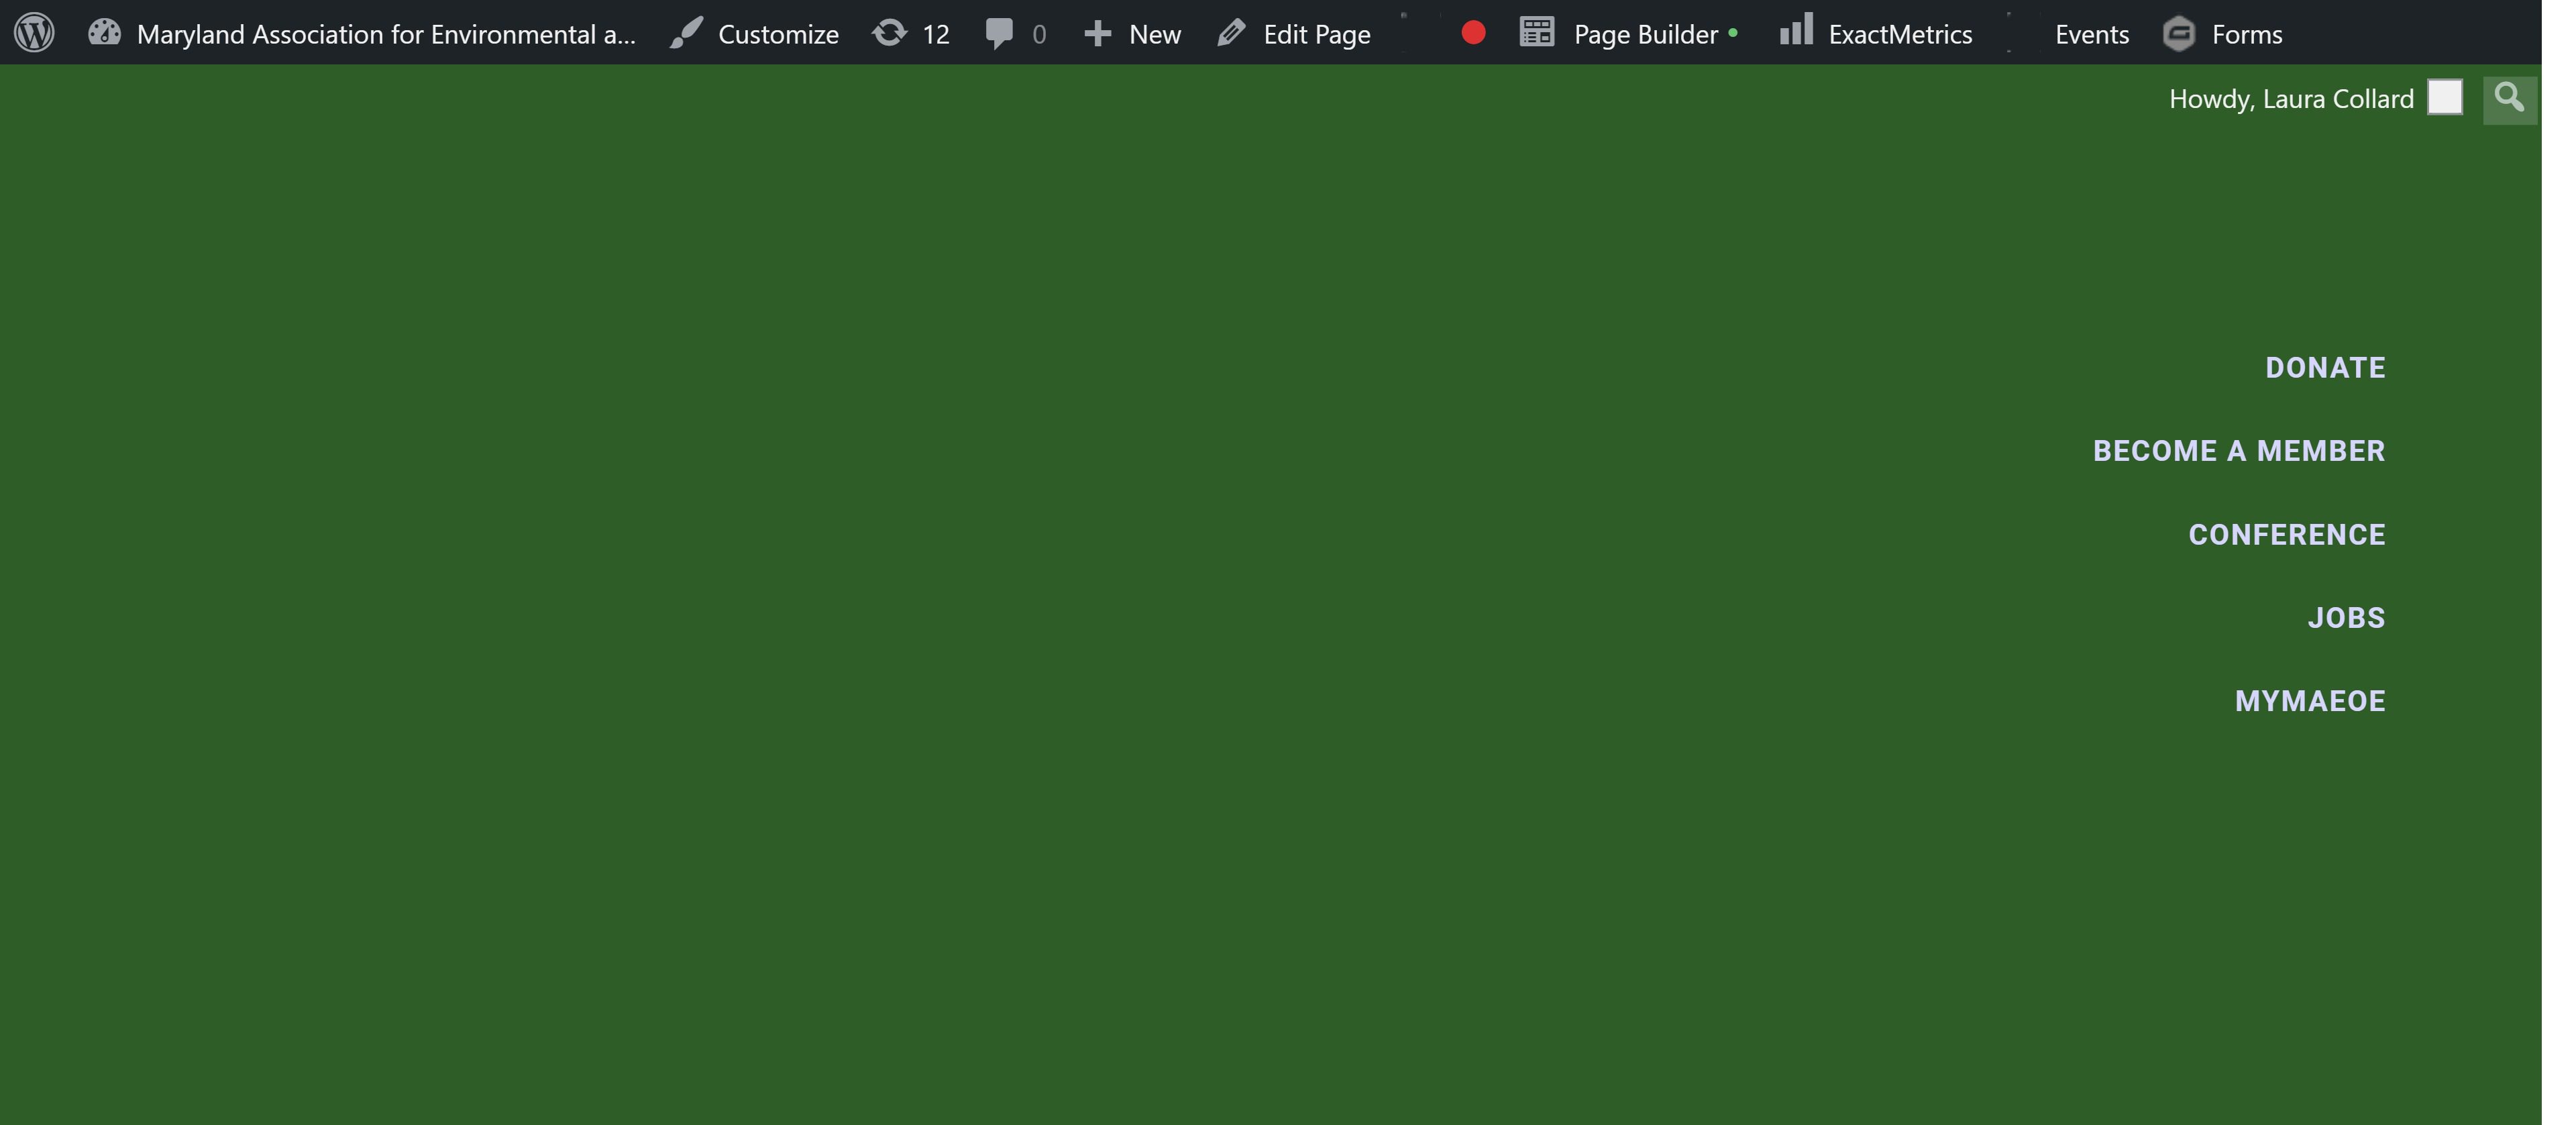Open the WordPress logo menu
Viewport: 2576px width, 1125px height.
(34, 33)
